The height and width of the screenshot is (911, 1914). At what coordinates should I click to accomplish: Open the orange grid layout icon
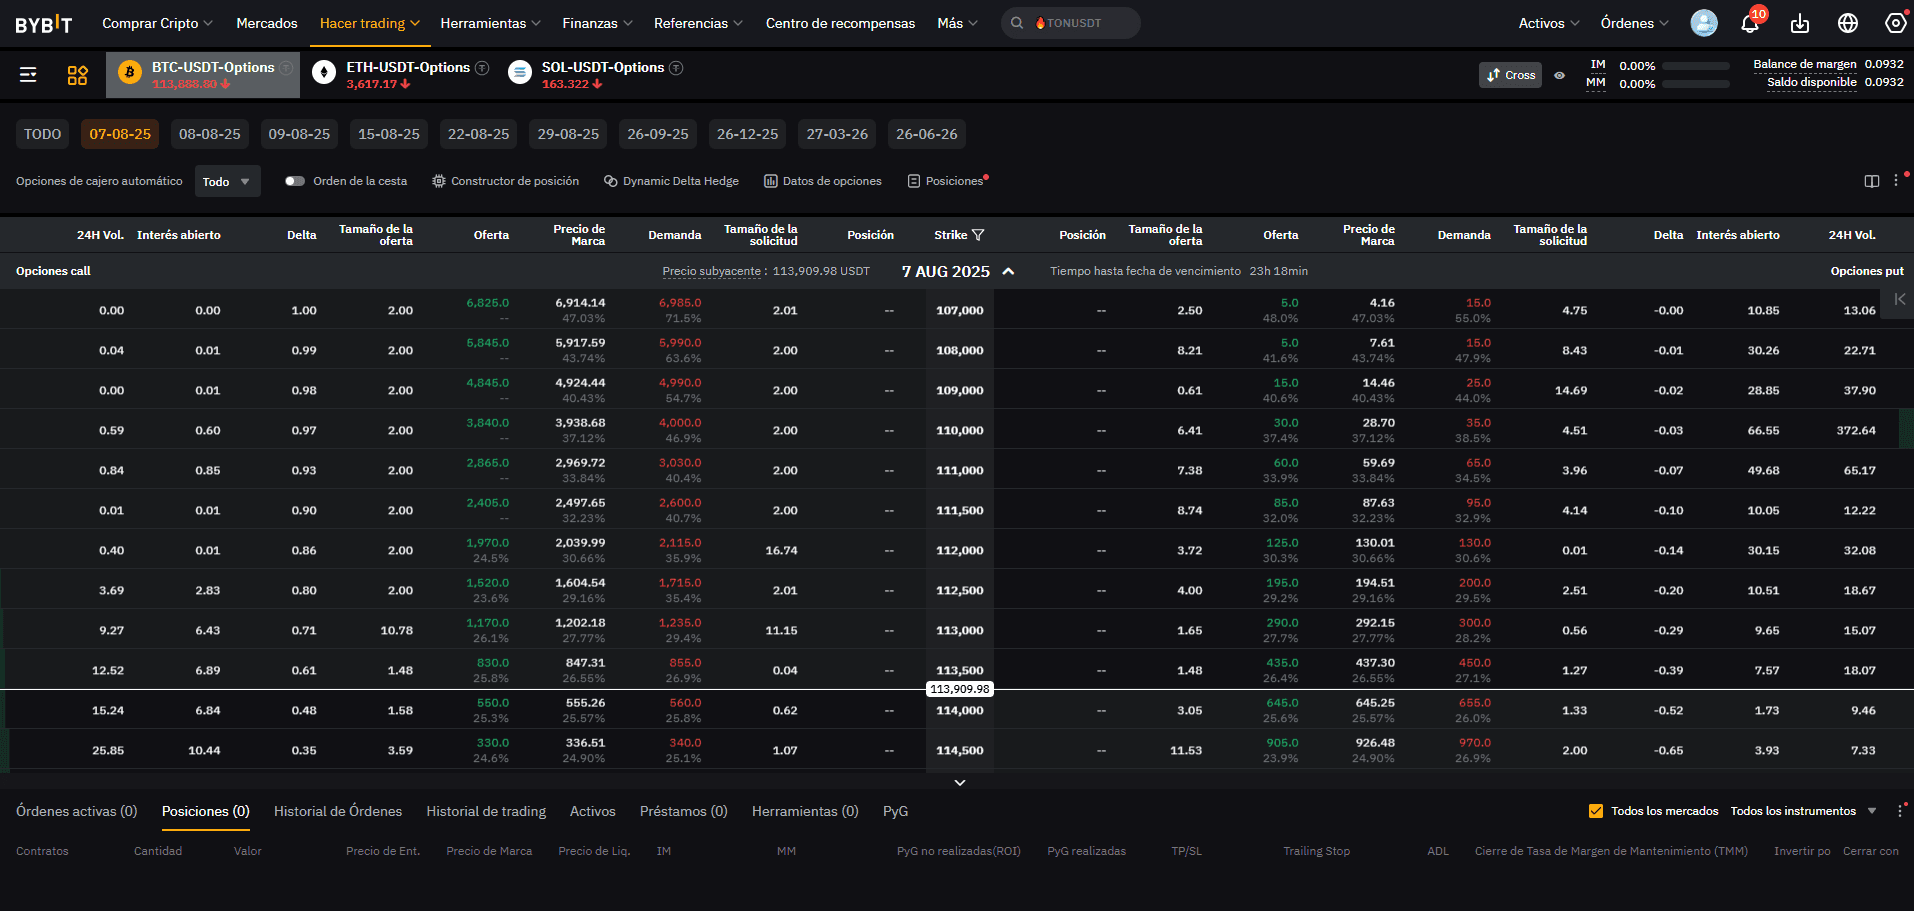pyautogui.click(x=77, y=75)
